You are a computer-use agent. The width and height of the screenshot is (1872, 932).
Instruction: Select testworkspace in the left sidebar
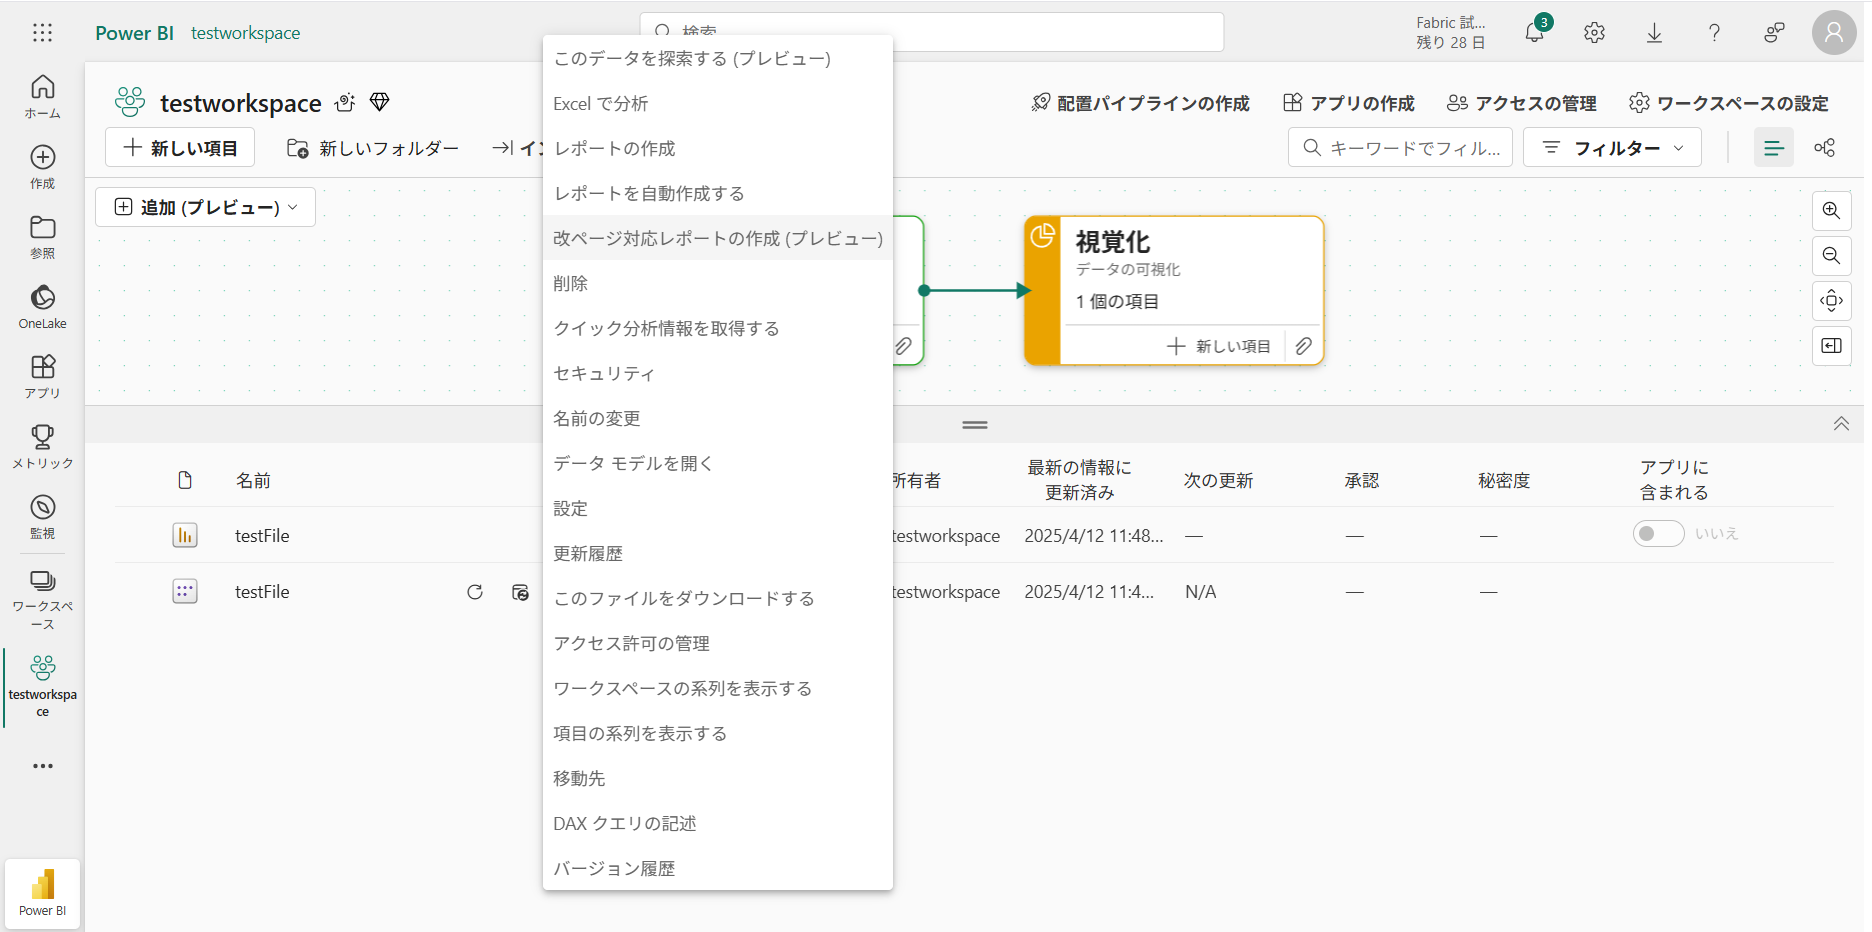(42, 687)
